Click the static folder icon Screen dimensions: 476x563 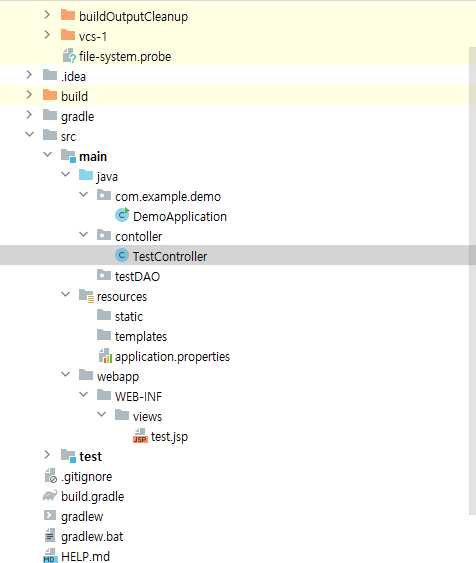point(104,316)
